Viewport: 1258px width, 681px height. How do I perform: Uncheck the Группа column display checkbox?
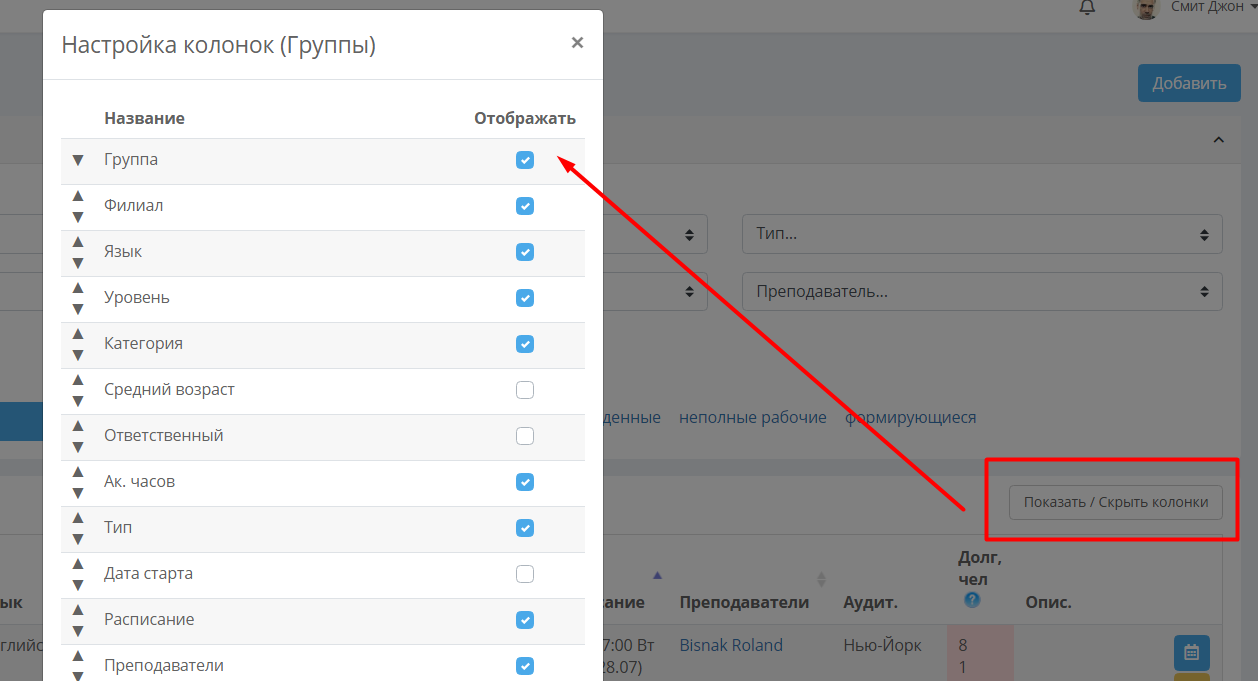[525, 160]
